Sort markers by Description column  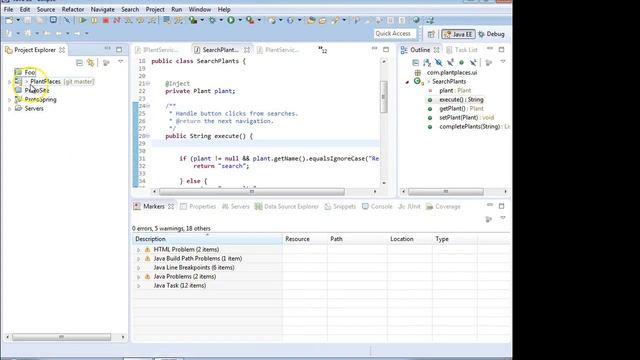[x=207, y=239]
